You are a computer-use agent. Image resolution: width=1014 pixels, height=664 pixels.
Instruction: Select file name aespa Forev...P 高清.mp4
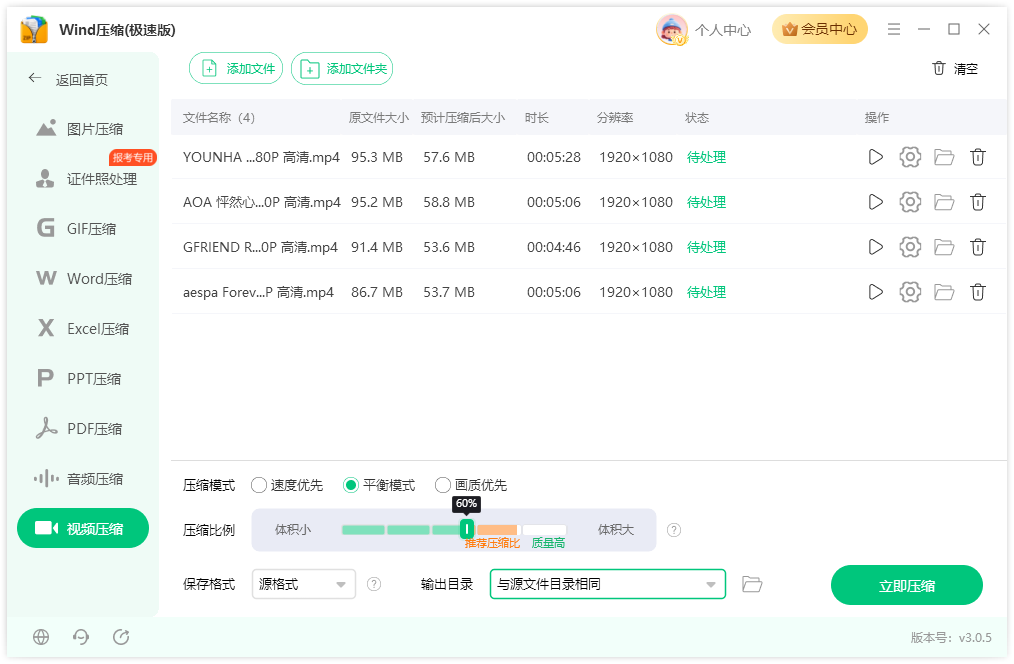pyautogui.click(x=258, y=292)
